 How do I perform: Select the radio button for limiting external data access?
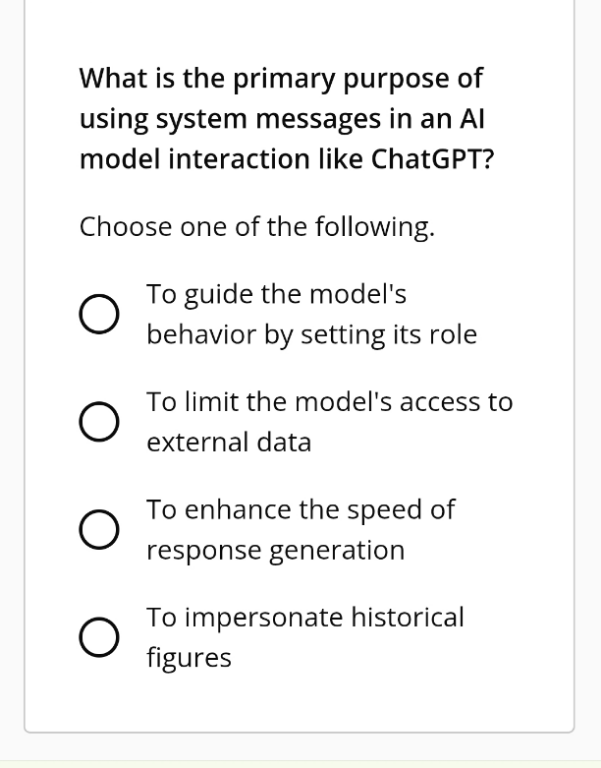pos(99,422)
